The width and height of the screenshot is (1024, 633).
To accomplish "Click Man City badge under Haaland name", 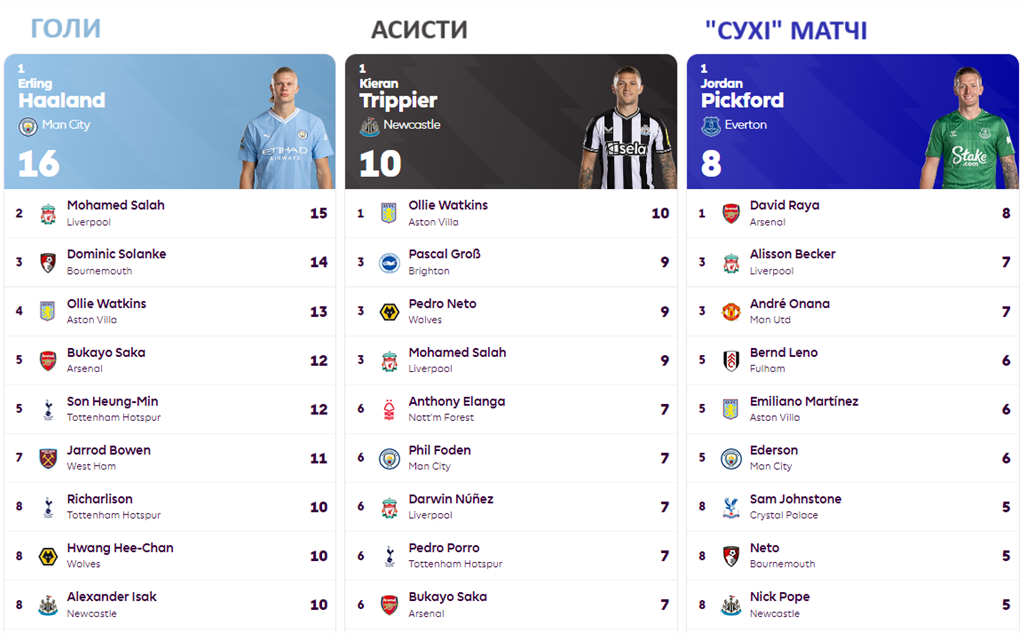I will coord(27,126).
